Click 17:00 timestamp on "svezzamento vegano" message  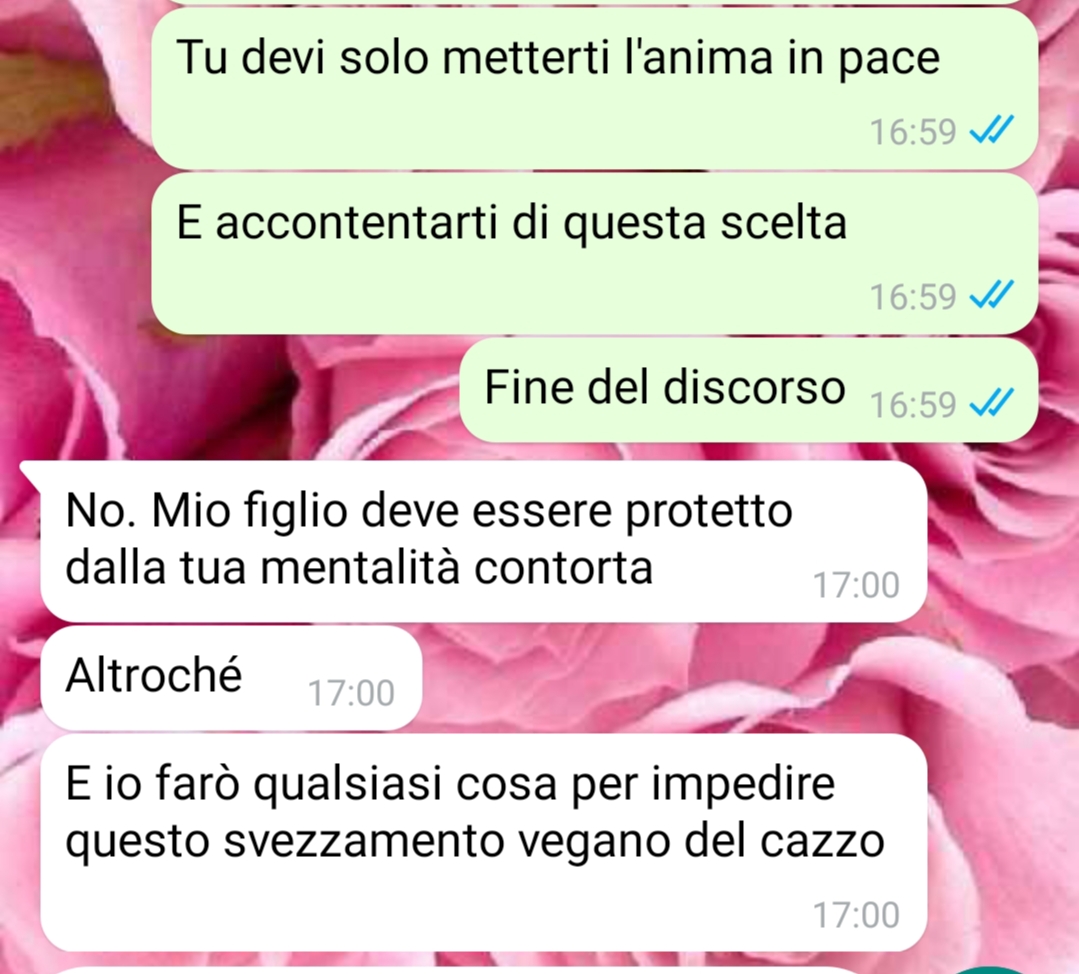point(856,915)
